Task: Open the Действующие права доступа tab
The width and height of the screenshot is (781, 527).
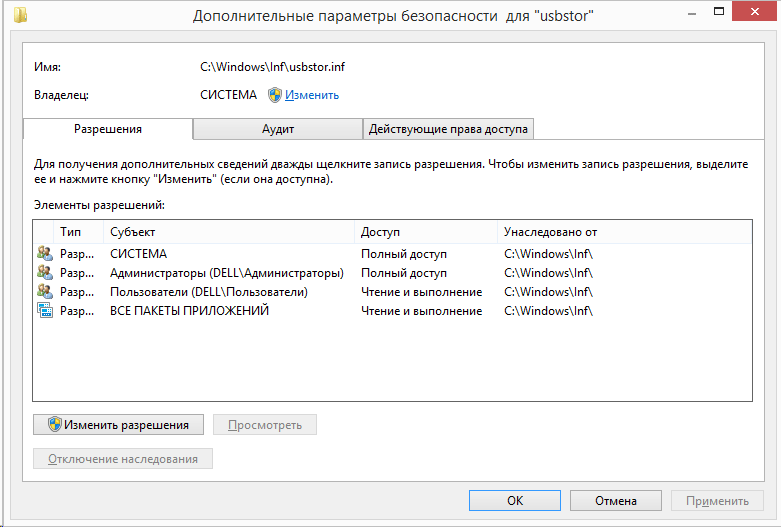Action: [x=448, y=129]
